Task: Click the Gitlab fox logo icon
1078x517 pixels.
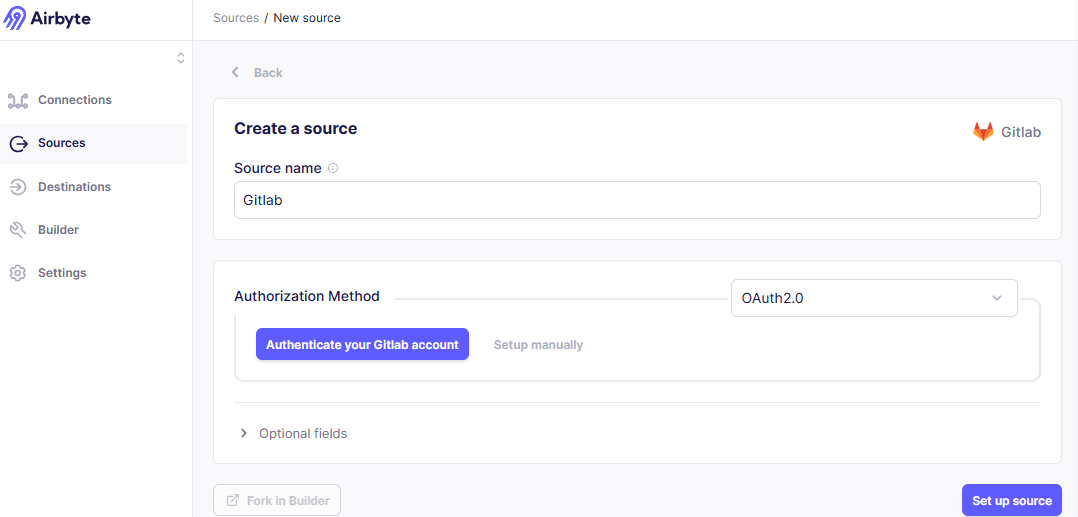Action: tap(983, 132)
